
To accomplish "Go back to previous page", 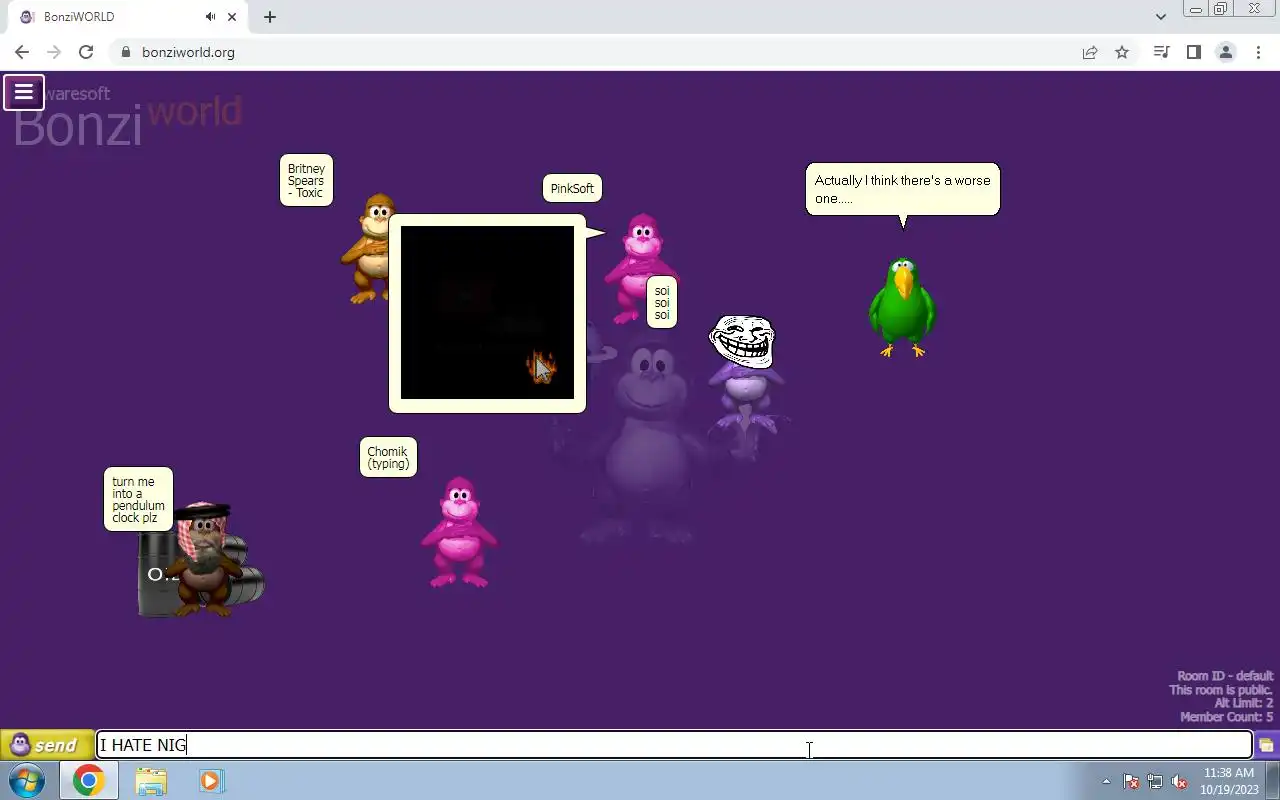I will pyautogui.click(x=22, y=52).
